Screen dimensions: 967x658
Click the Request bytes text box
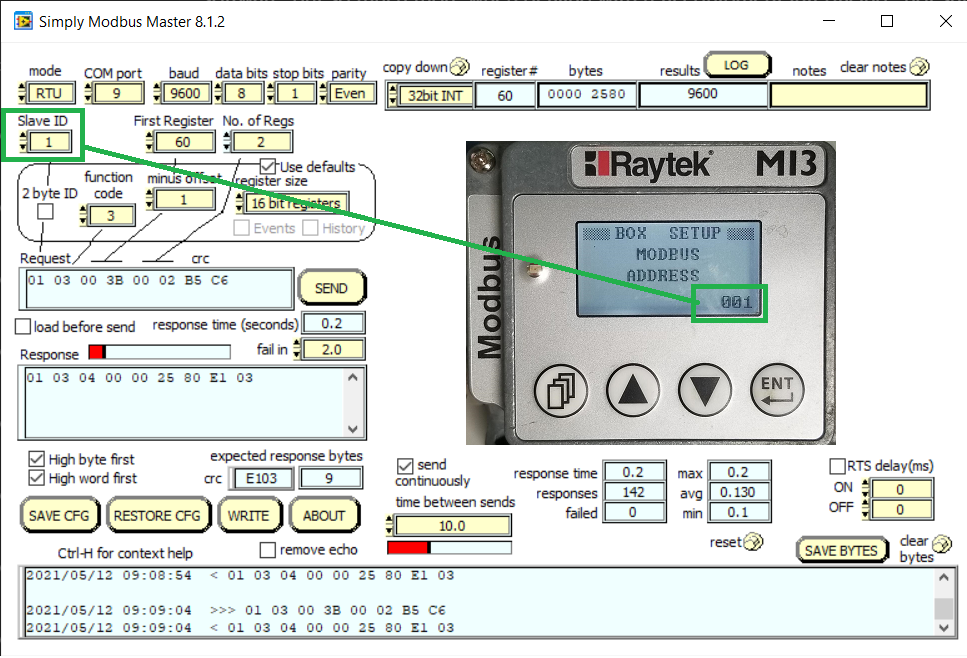(x=157, y=289)
